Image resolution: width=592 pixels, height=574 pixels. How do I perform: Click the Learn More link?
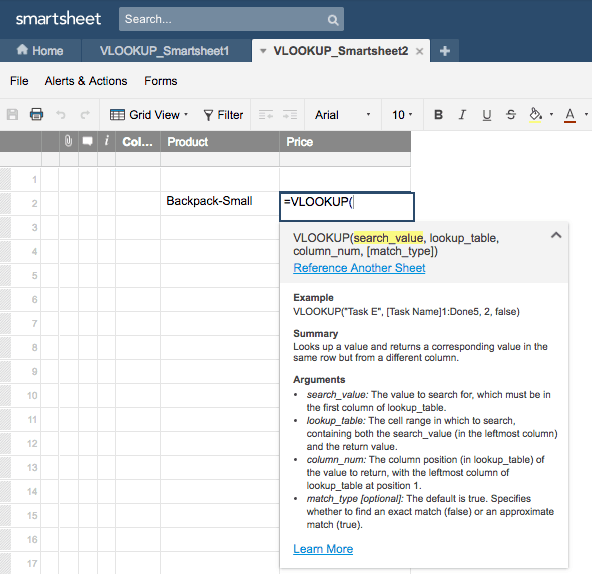[x=323, y=549]
